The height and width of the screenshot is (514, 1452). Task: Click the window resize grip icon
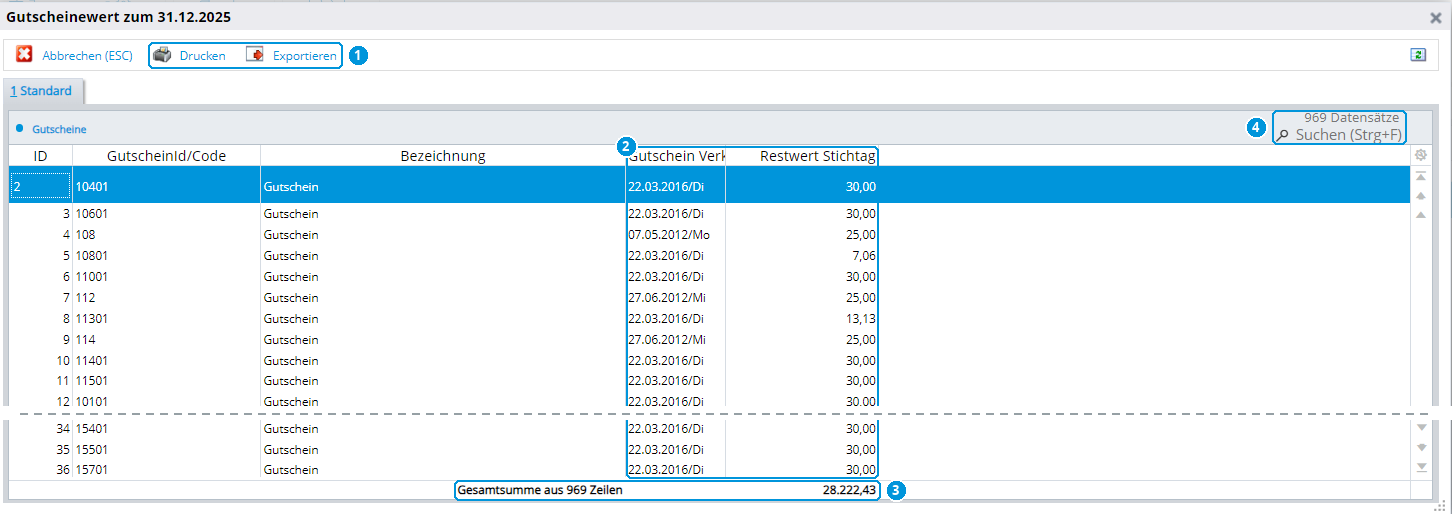pos(1440,506)
